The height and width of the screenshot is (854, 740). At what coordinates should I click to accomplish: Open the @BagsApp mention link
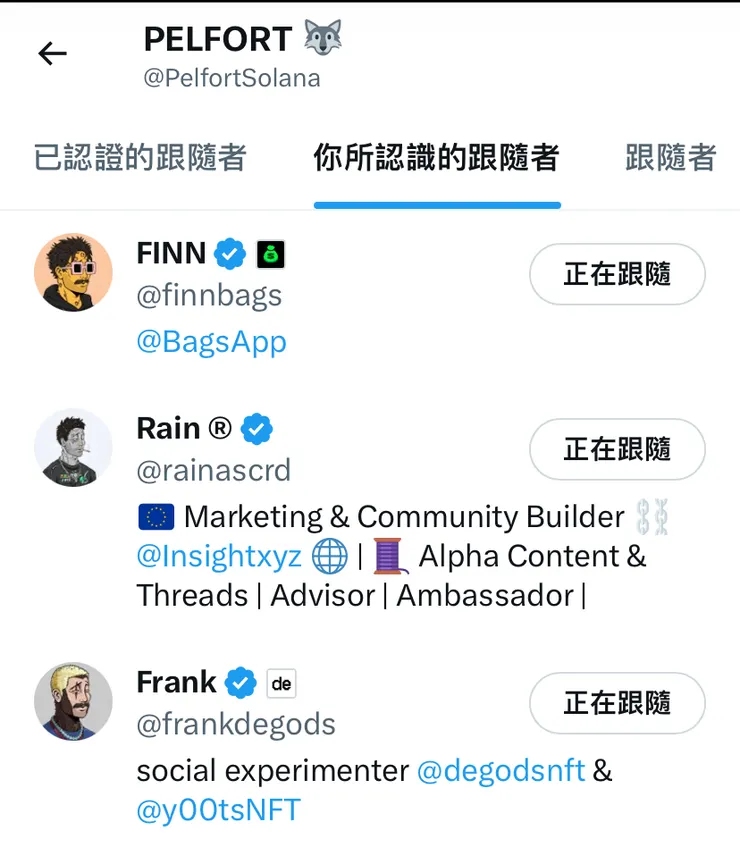pyautogui.click(x=211, y=341)
